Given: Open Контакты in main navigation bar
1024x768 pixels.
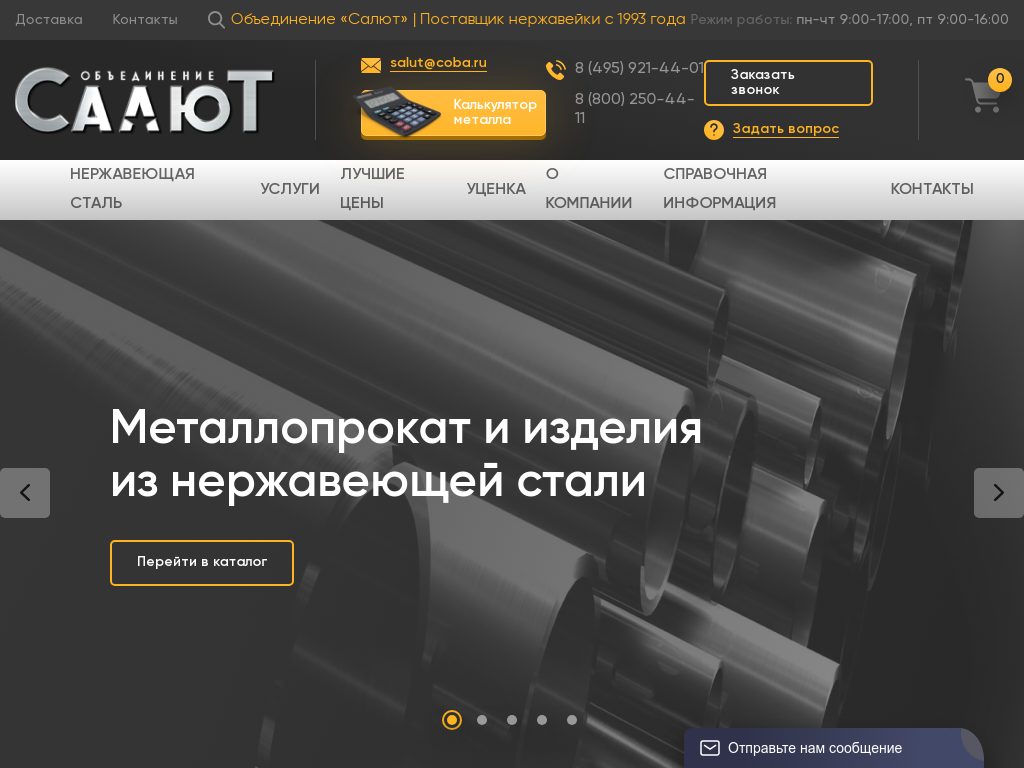Looking at the screenshot, I should coord(932,189).
